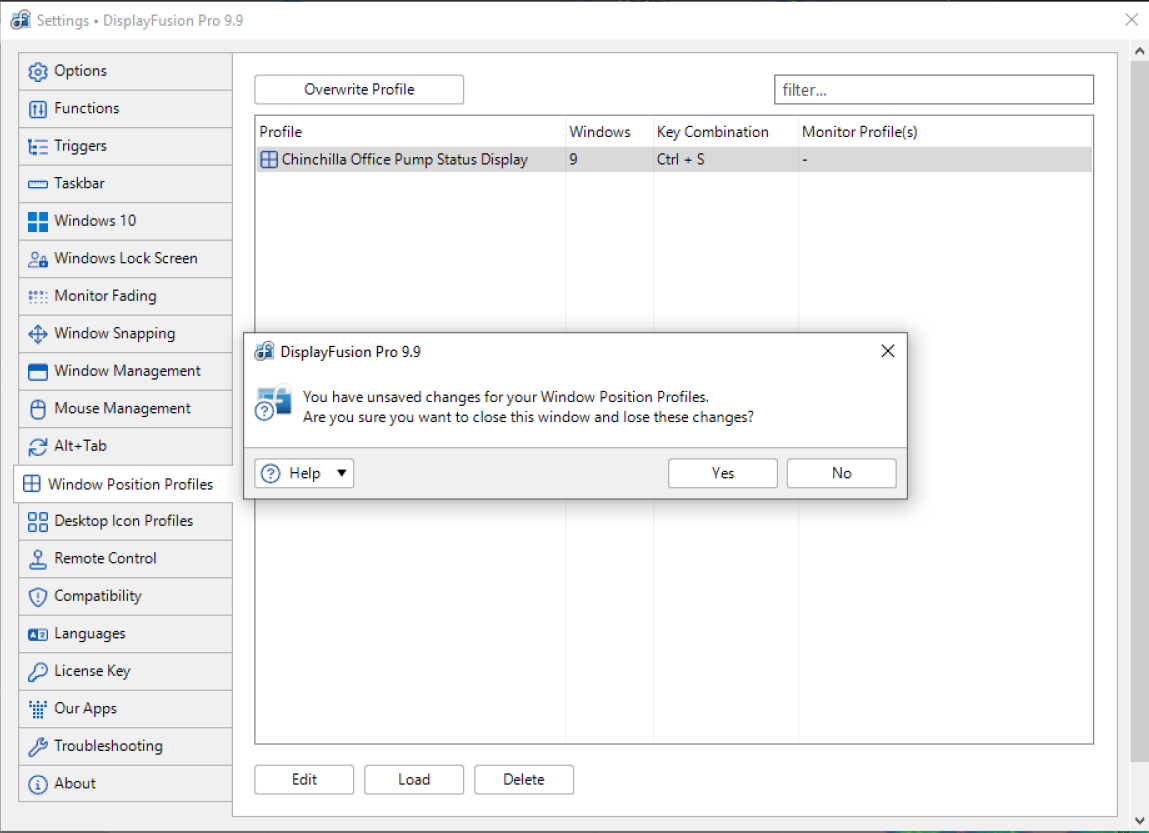The height and width of the screenshot is (833, 1149).
Task: Click the Compatibility shield icon
Action: pyautogui.click(x=38, y=597)
